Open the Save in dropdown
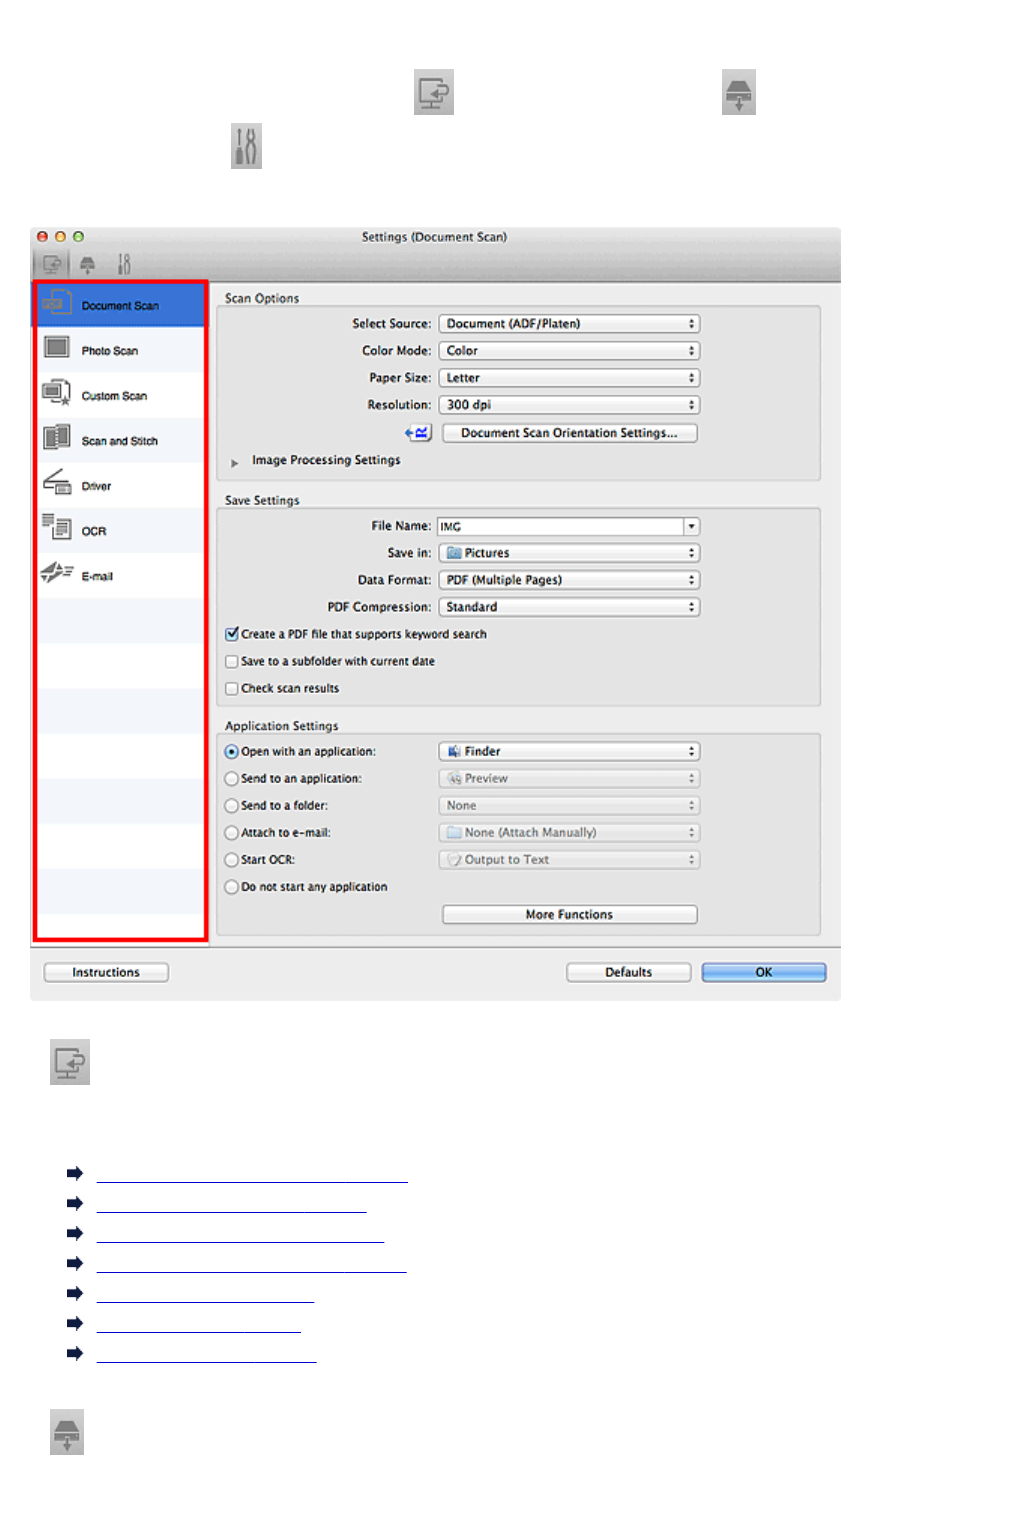The width and height of the screenshot is (1021, 1514). point(569,553)
